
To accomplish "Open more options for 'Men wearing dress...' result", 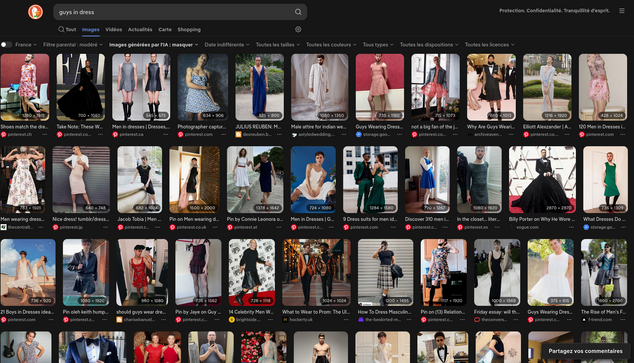I will (x=41, y=227).
